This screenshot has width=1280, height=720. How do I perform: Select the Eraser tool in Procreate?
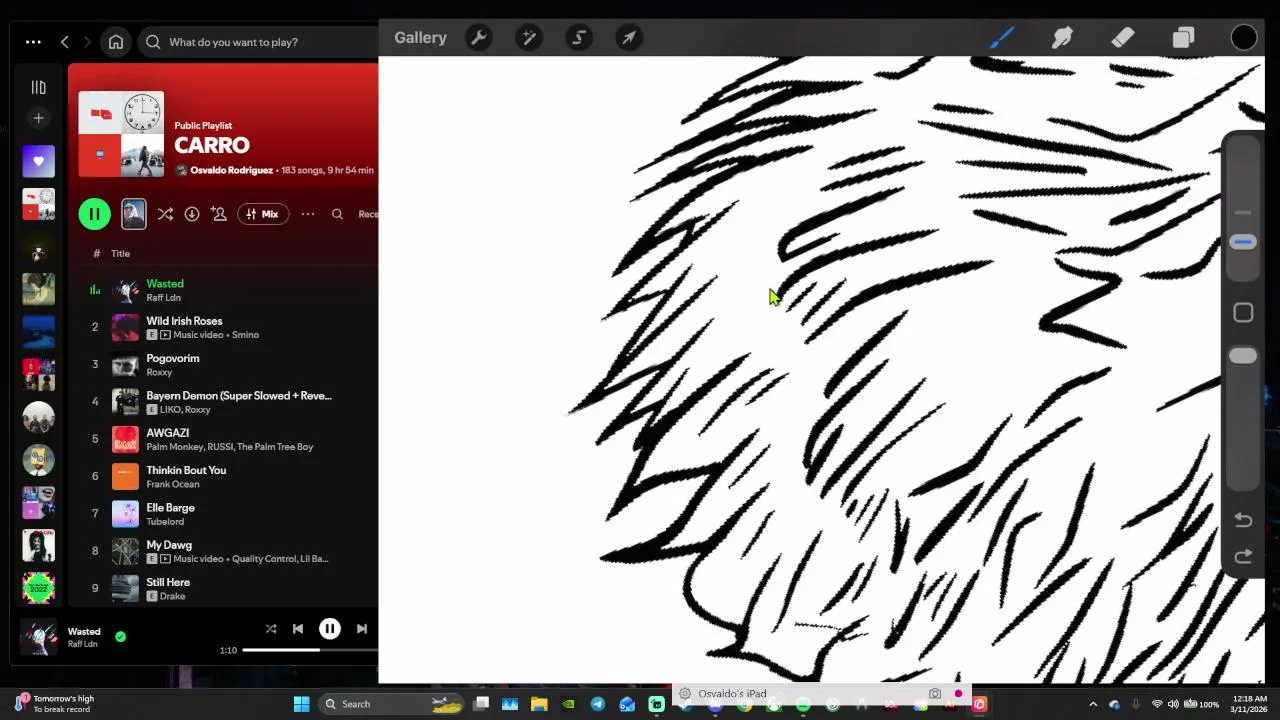click(1122, 38)
